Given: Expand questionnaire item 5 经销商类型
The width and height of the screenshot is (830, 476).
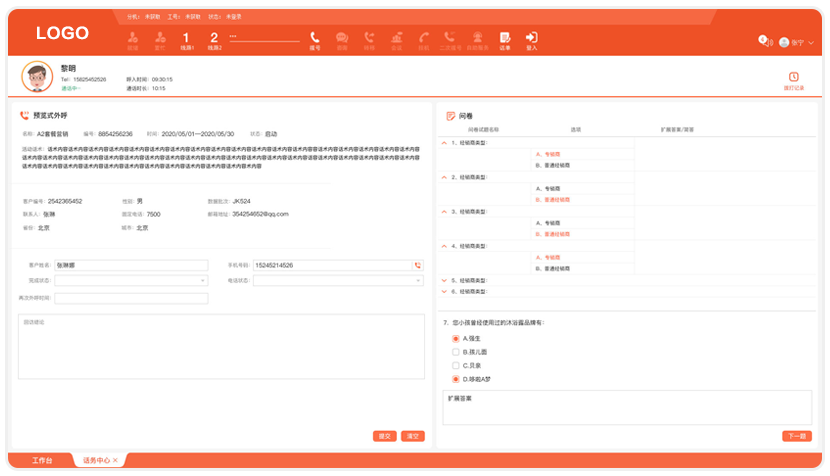Looking at the screenshot, I should [444, 280].
